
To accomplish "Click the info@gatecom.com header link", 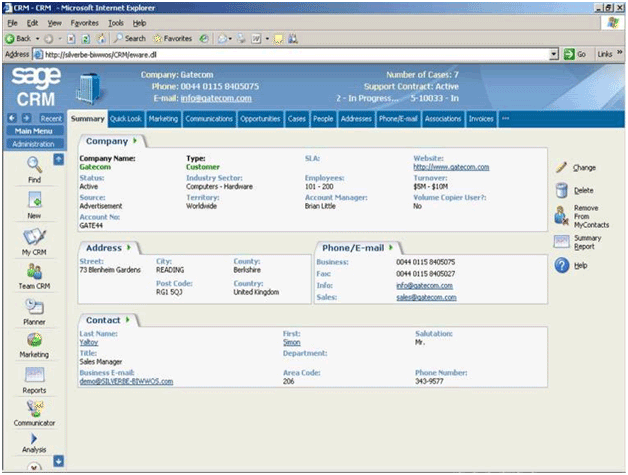I will pos(216,98).
